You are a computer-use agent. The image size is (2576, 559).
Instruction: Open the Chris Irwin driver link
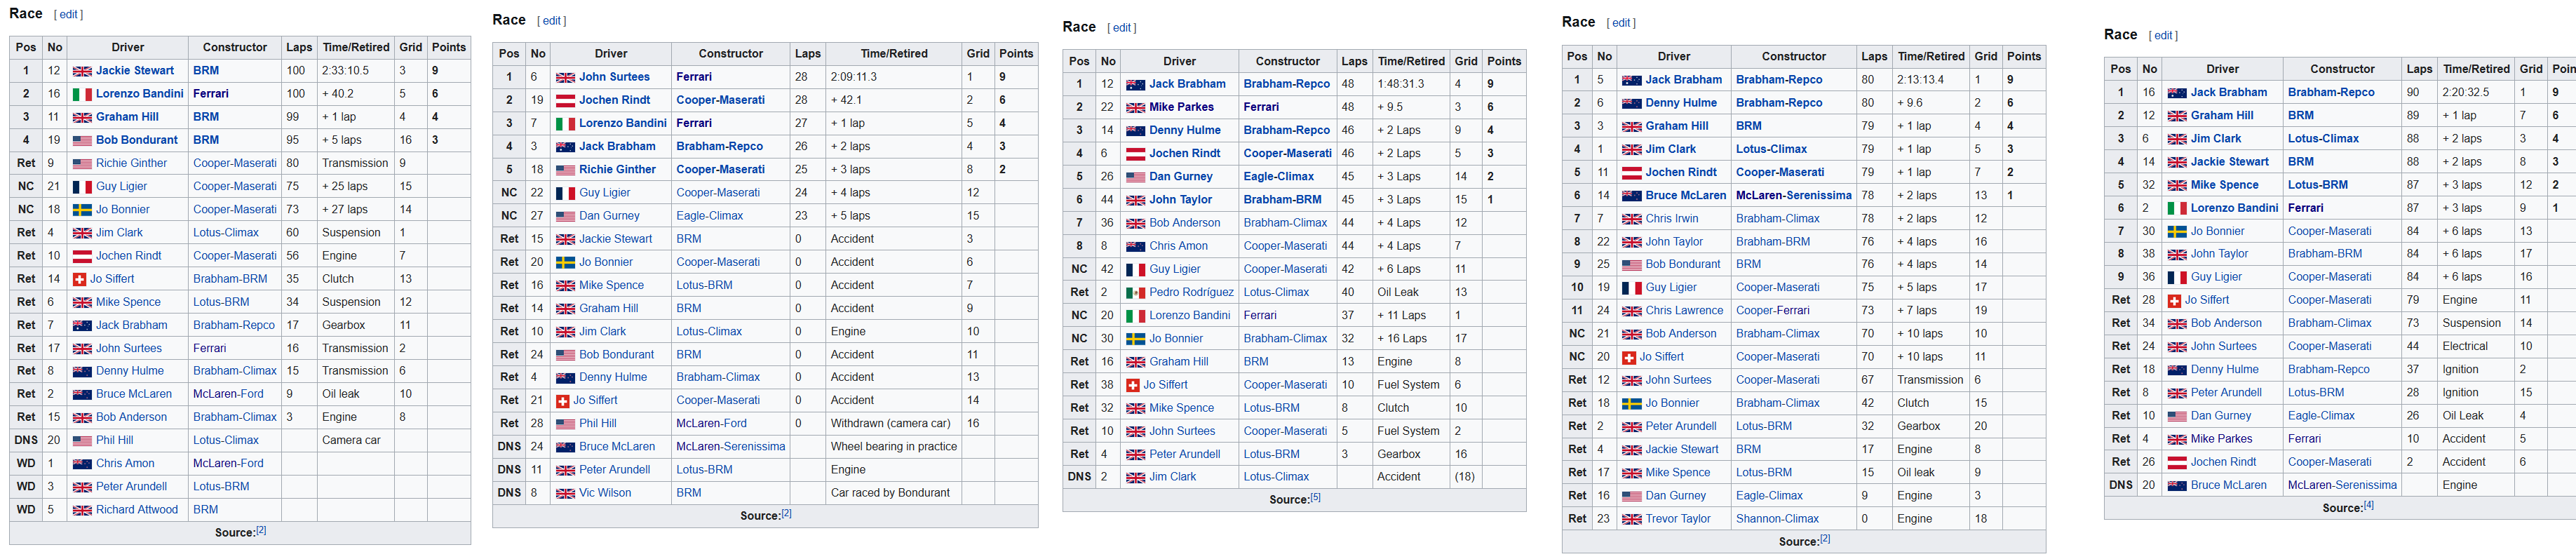coord(1672,219)
